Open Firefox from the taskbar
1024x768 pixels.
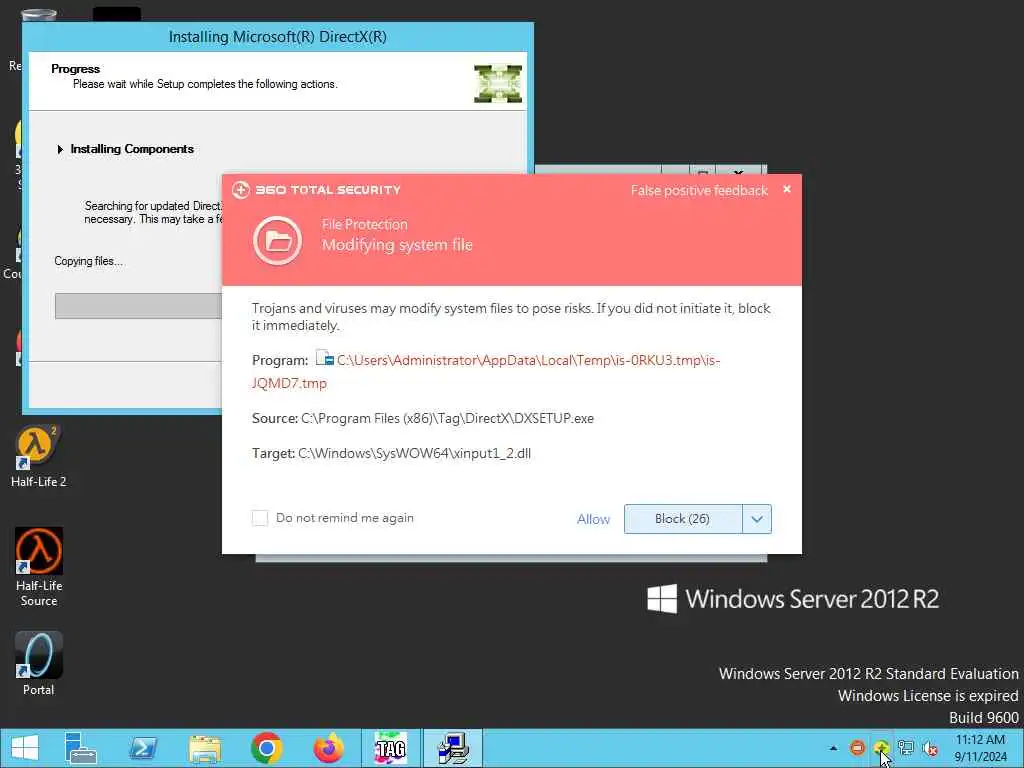click(x=328, y=748)
